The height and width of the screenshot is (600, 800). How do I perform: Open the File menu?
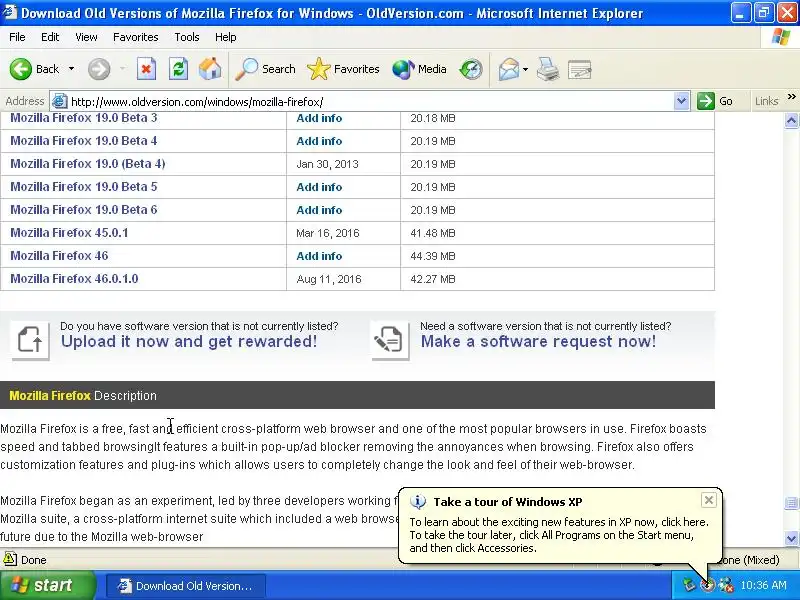17,37
